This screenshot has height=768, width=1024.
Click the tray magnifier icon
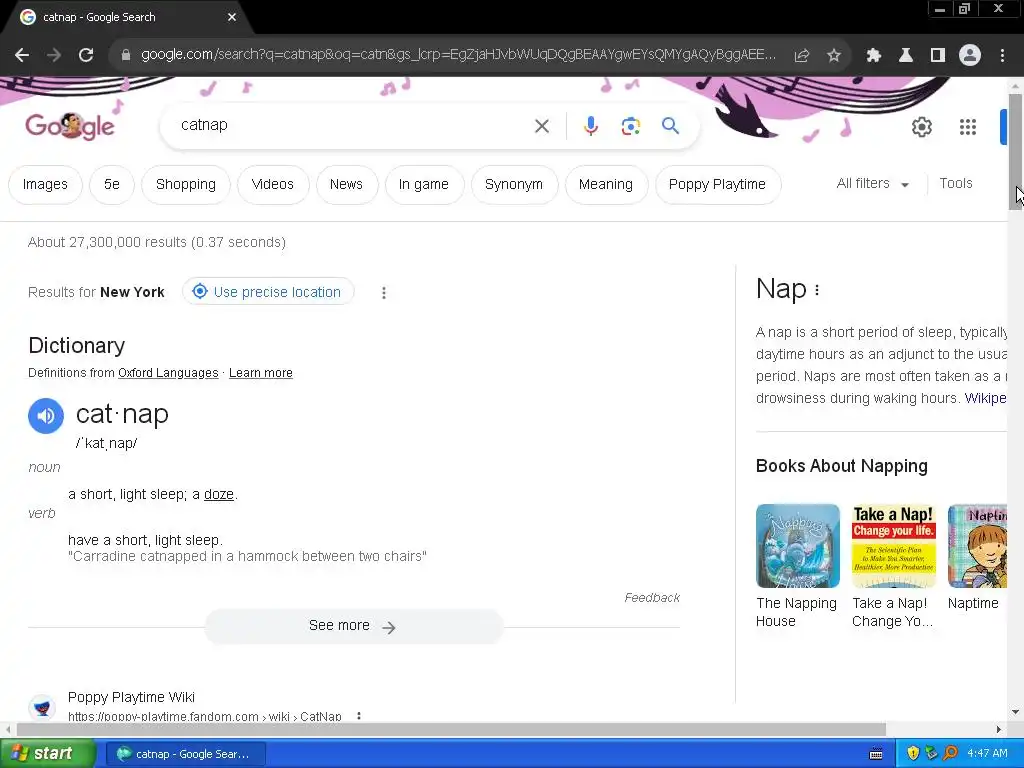click(951, 754)
